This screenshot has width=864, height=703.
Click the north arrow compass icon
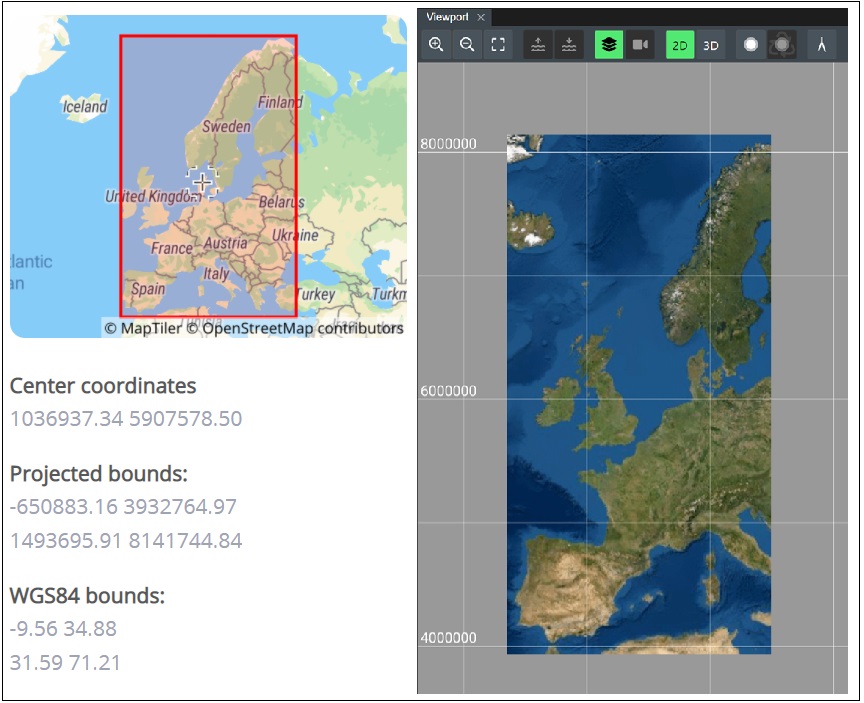tap(822, 45)
